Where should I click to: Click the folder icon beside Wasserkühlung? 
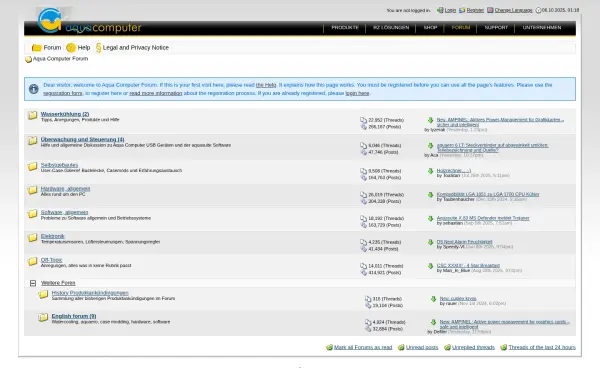click(33, 115)
